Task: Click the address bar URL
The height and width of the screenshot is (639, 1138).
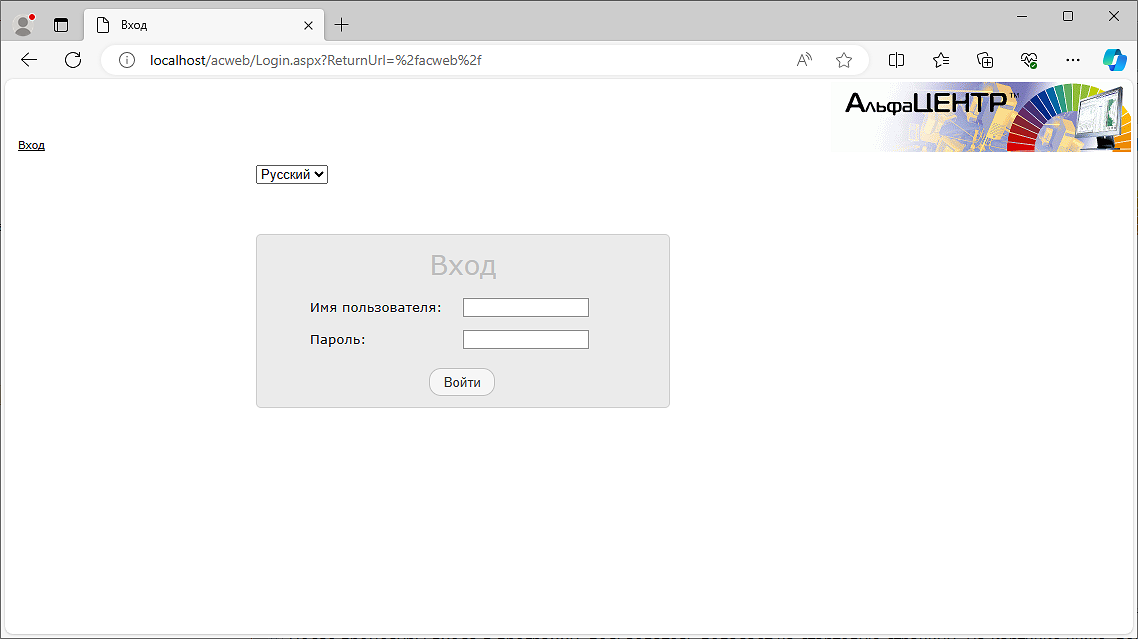Action: pos(316,60)
